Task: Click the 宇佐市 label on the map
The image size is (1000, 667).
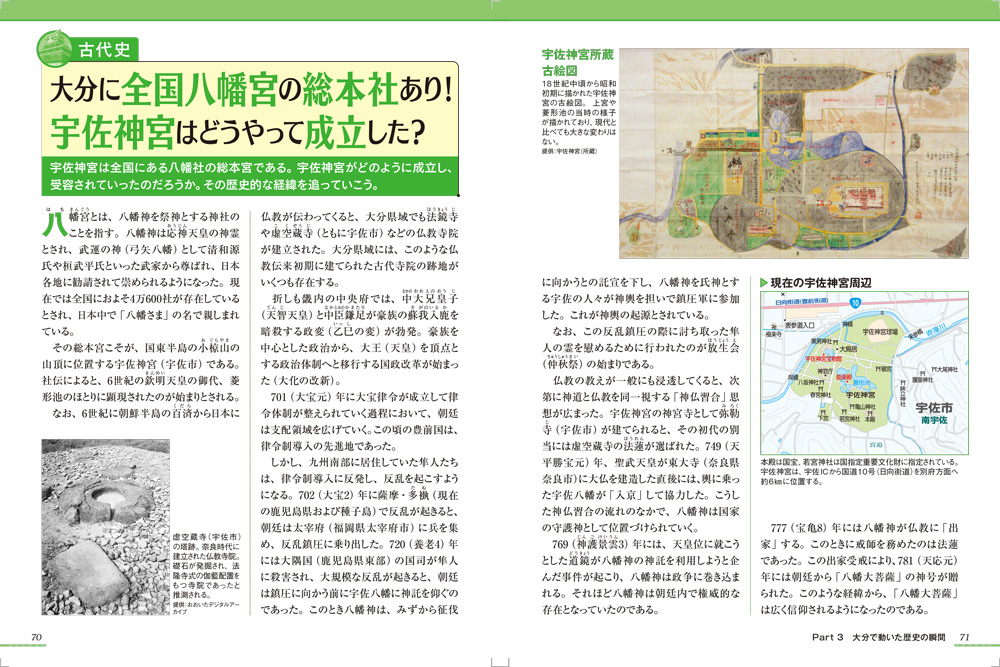Action: click(x=934, y=407)
